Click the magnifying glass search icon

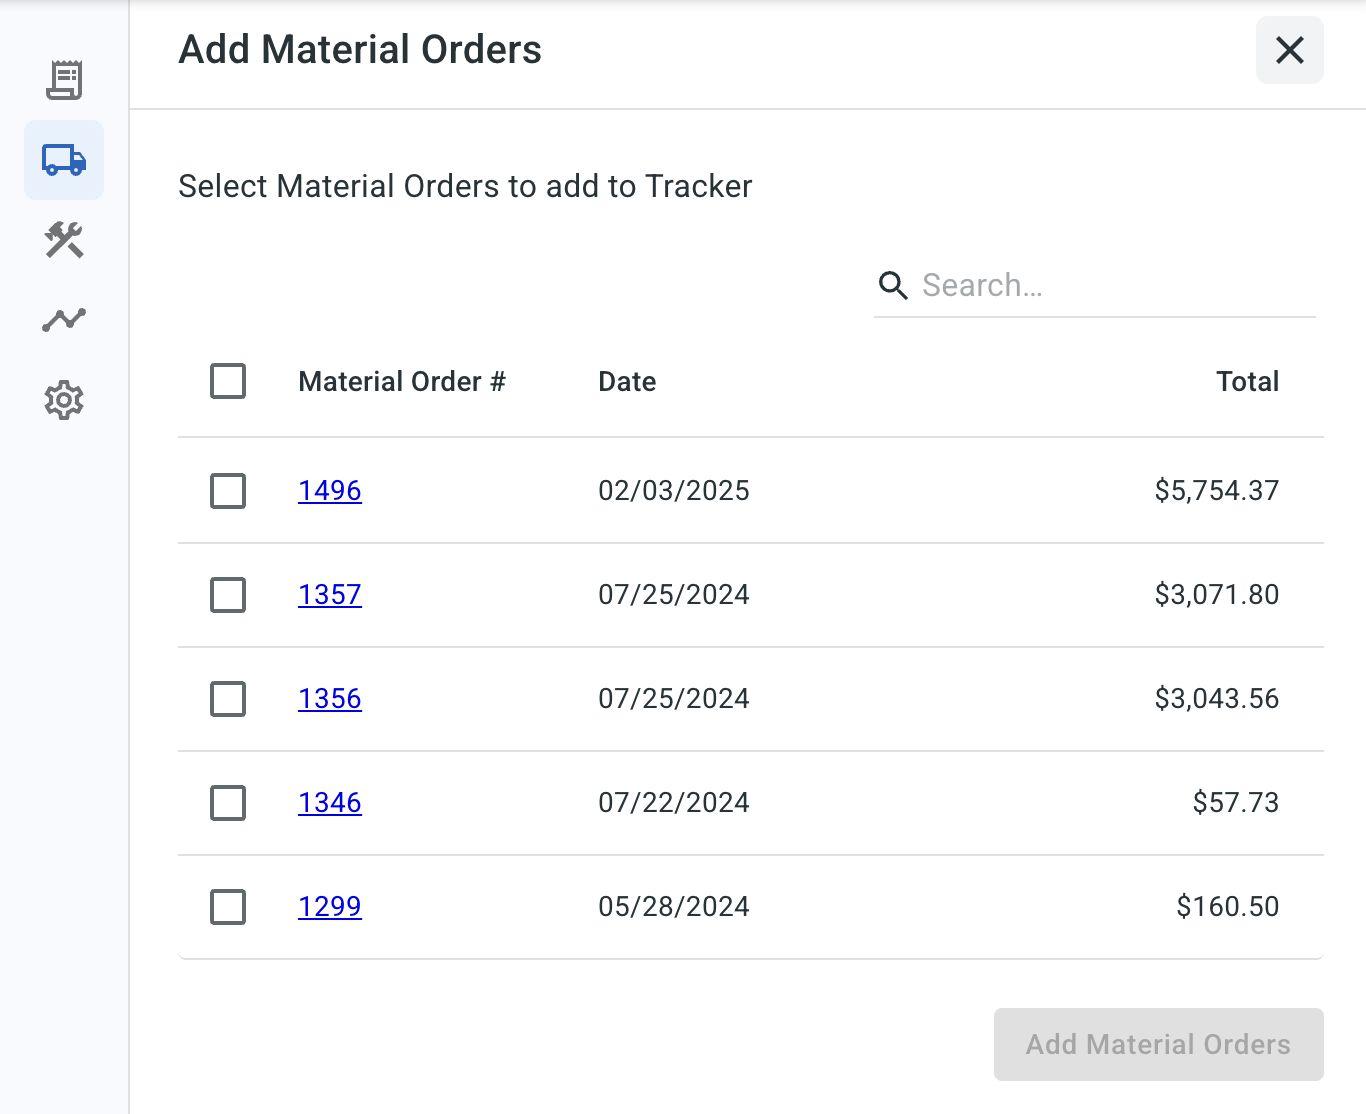tap(893, 286)
